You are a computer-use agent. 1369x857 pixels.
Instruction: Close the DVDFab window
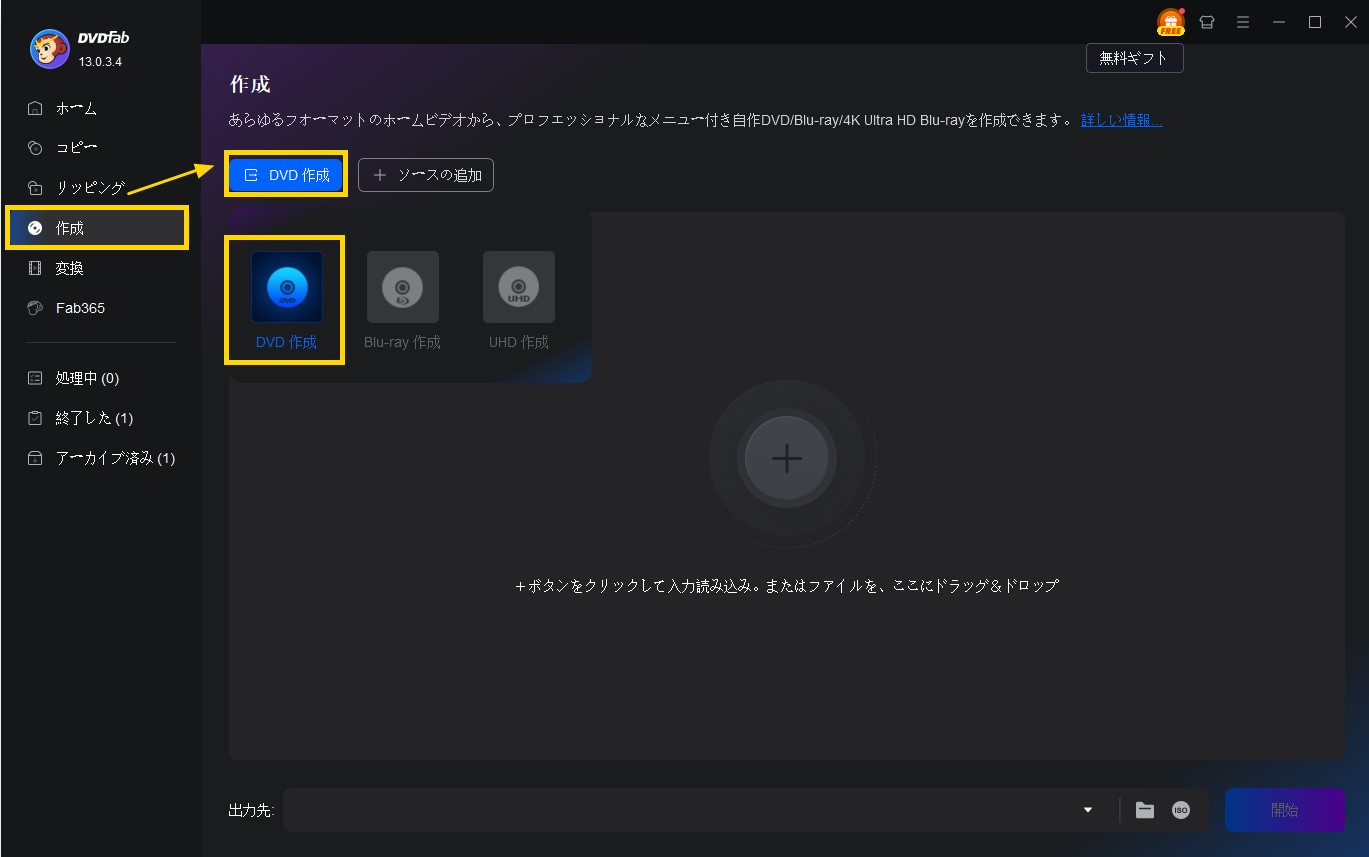click(1349, 22)
